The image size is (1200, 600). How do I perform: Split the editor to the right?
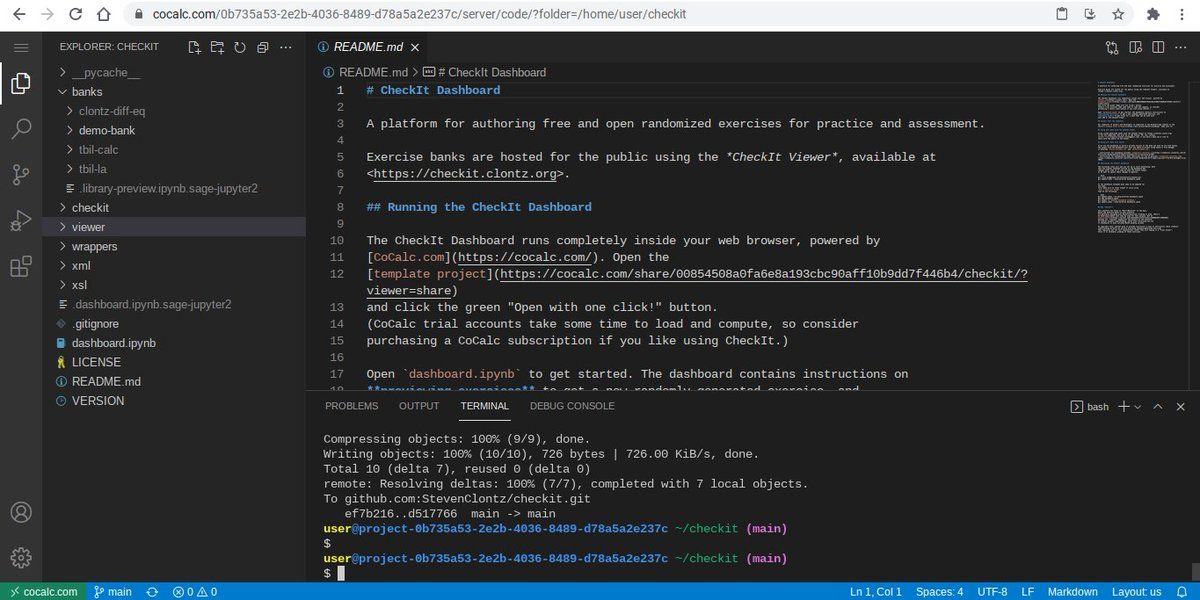[x=1158, y=47]
